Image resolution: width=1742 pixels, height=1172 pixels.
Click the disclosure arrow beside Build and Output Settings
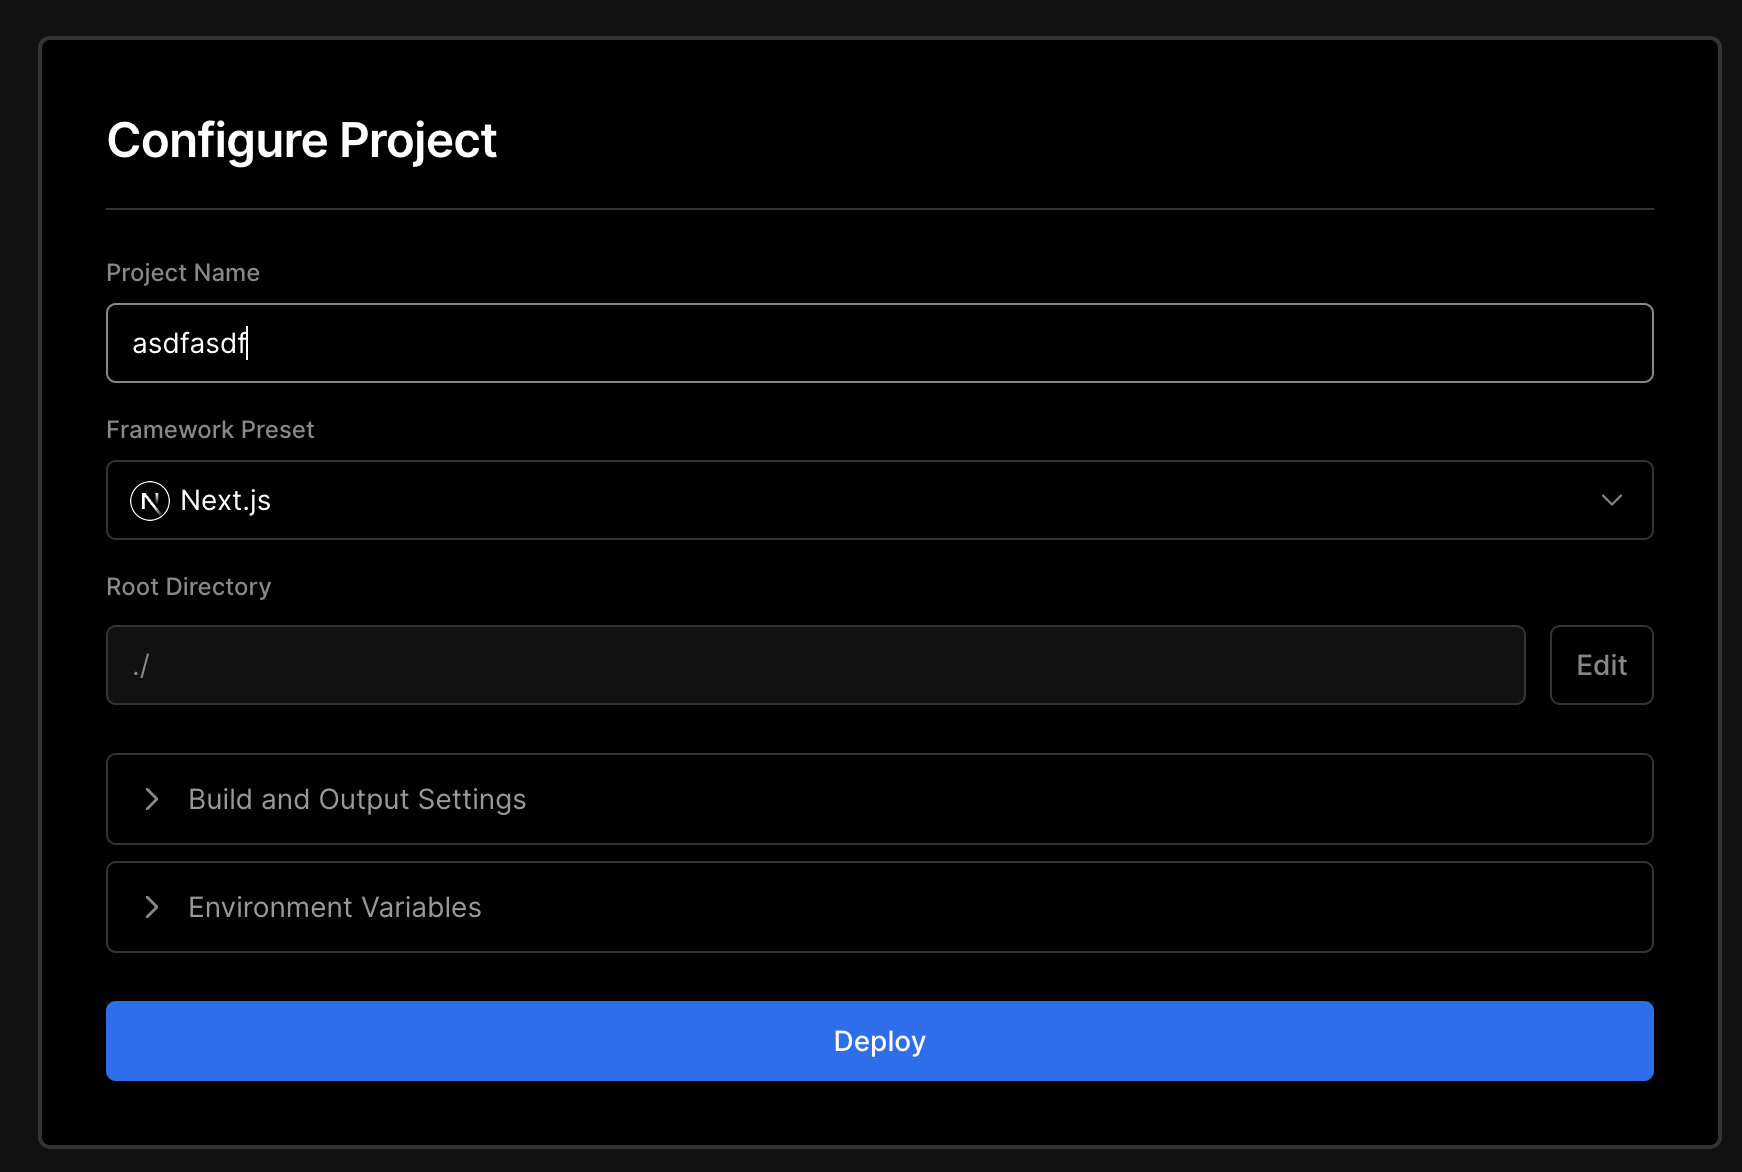pos(152,799)
